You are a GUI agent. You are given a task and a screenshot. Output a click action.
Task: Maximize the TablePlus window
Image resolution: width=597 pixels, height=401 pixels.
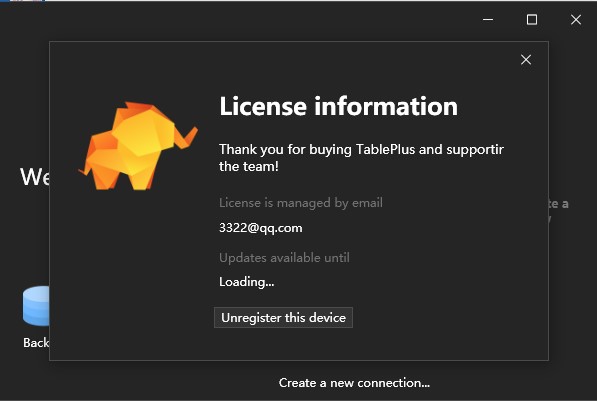pyautogui.click(x=532, y=19)
